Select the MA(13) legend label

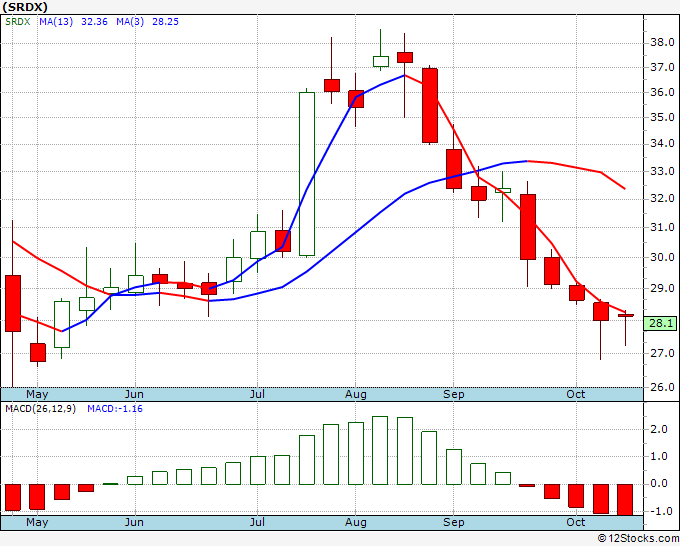(56, 22)
